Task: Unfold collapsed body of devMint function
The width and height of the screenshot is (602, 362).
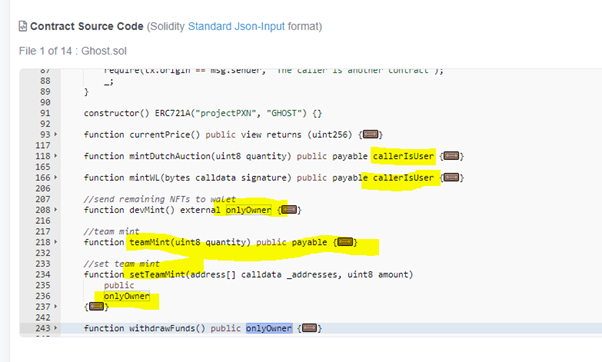Action: (x=289, y=210)
